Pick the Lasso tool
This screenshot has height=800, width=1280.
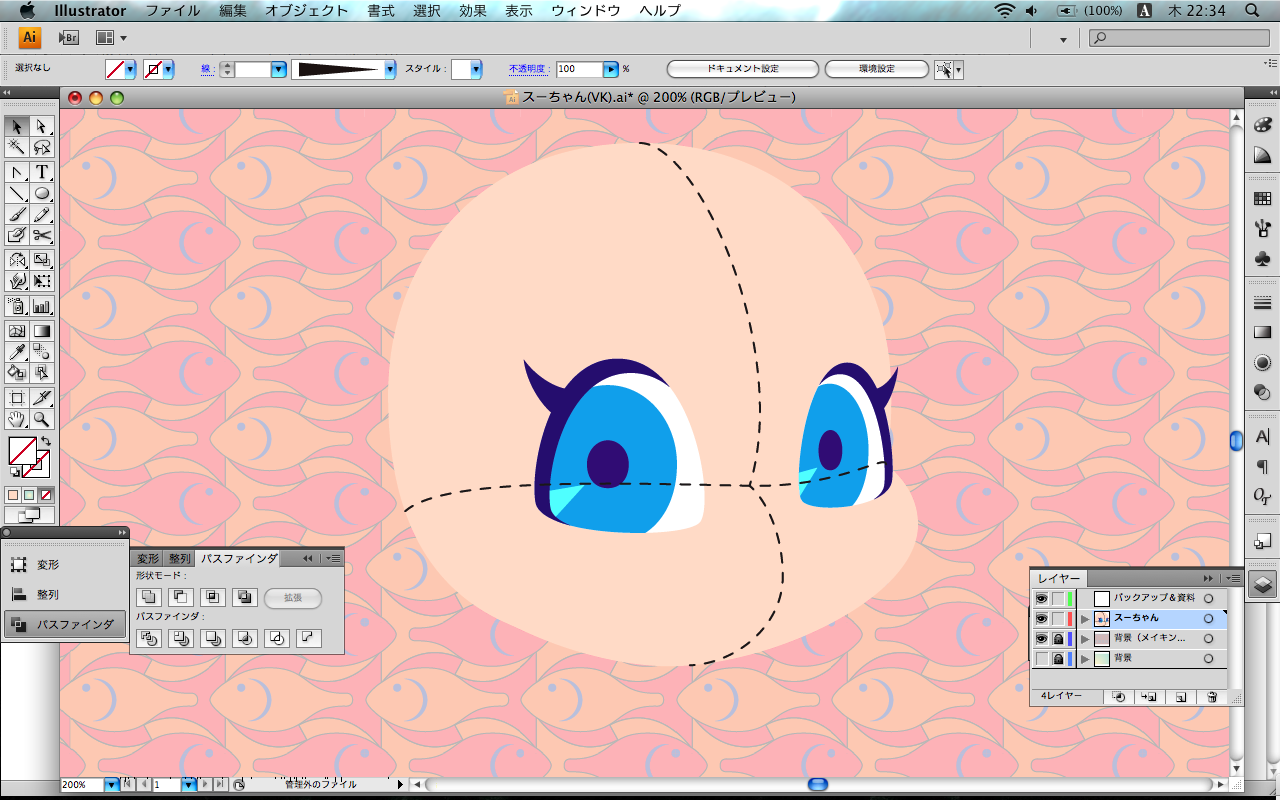42,148
